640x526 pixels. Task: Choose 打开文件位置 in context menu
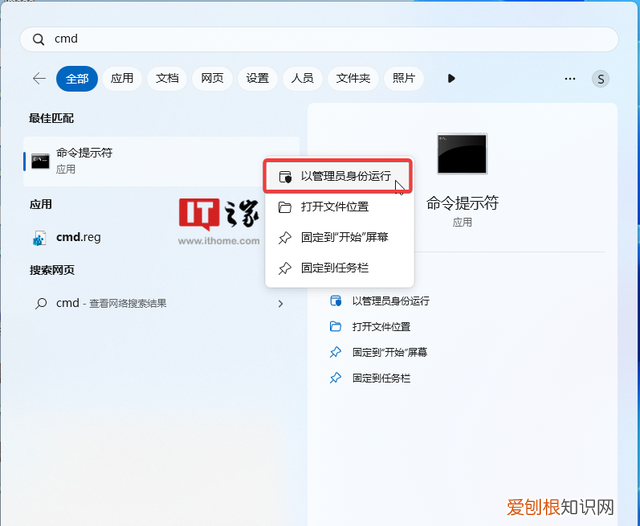(340, 207)
